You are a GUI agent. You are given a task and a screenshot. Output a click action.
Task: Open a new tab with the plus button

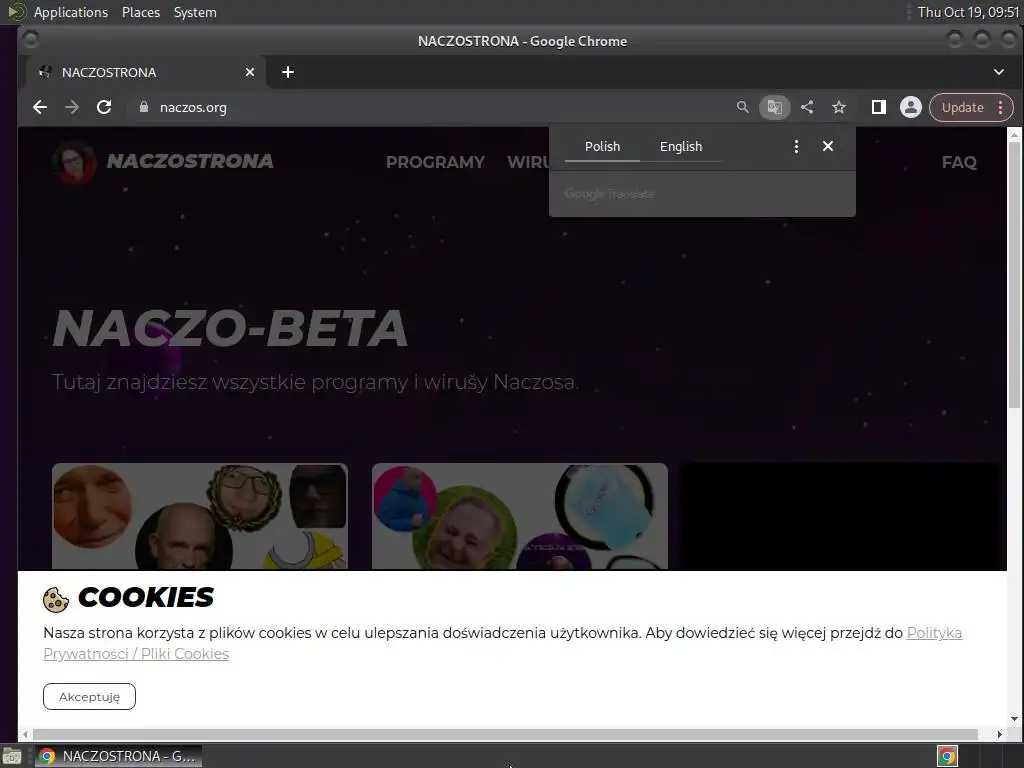click(288, 72)
